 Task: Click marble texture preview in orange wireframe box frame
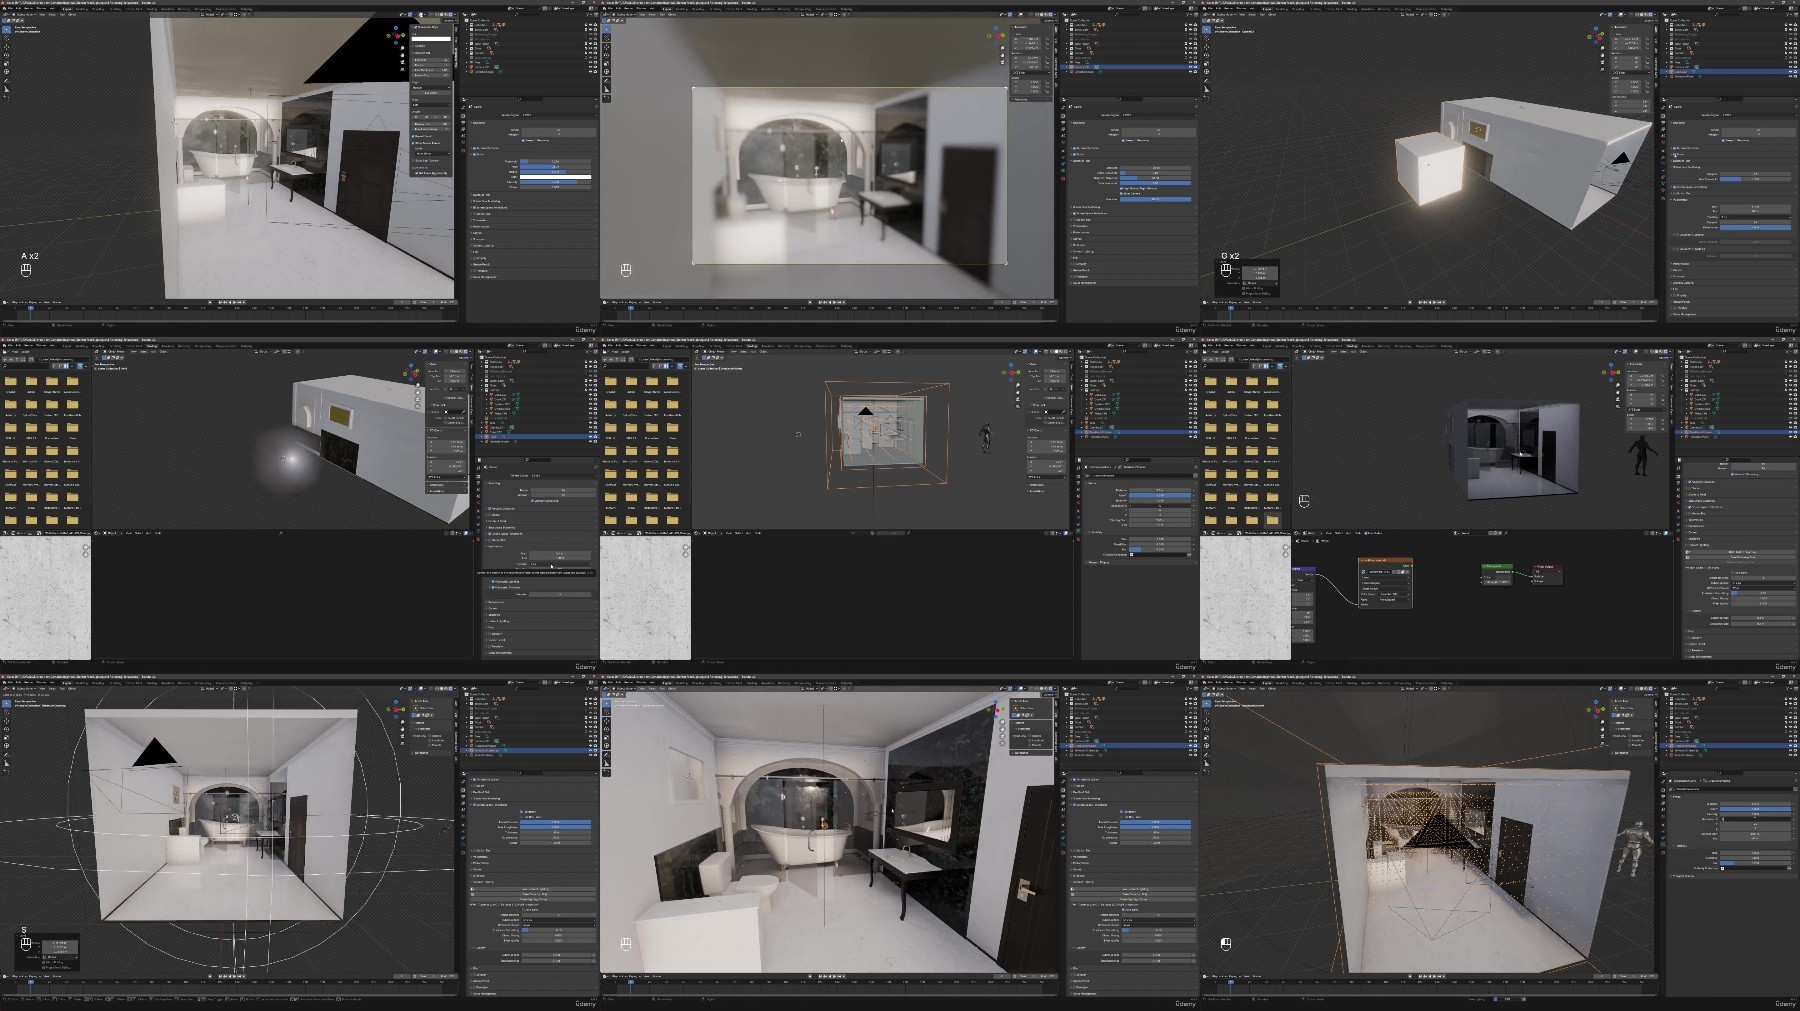click(645, 598)
